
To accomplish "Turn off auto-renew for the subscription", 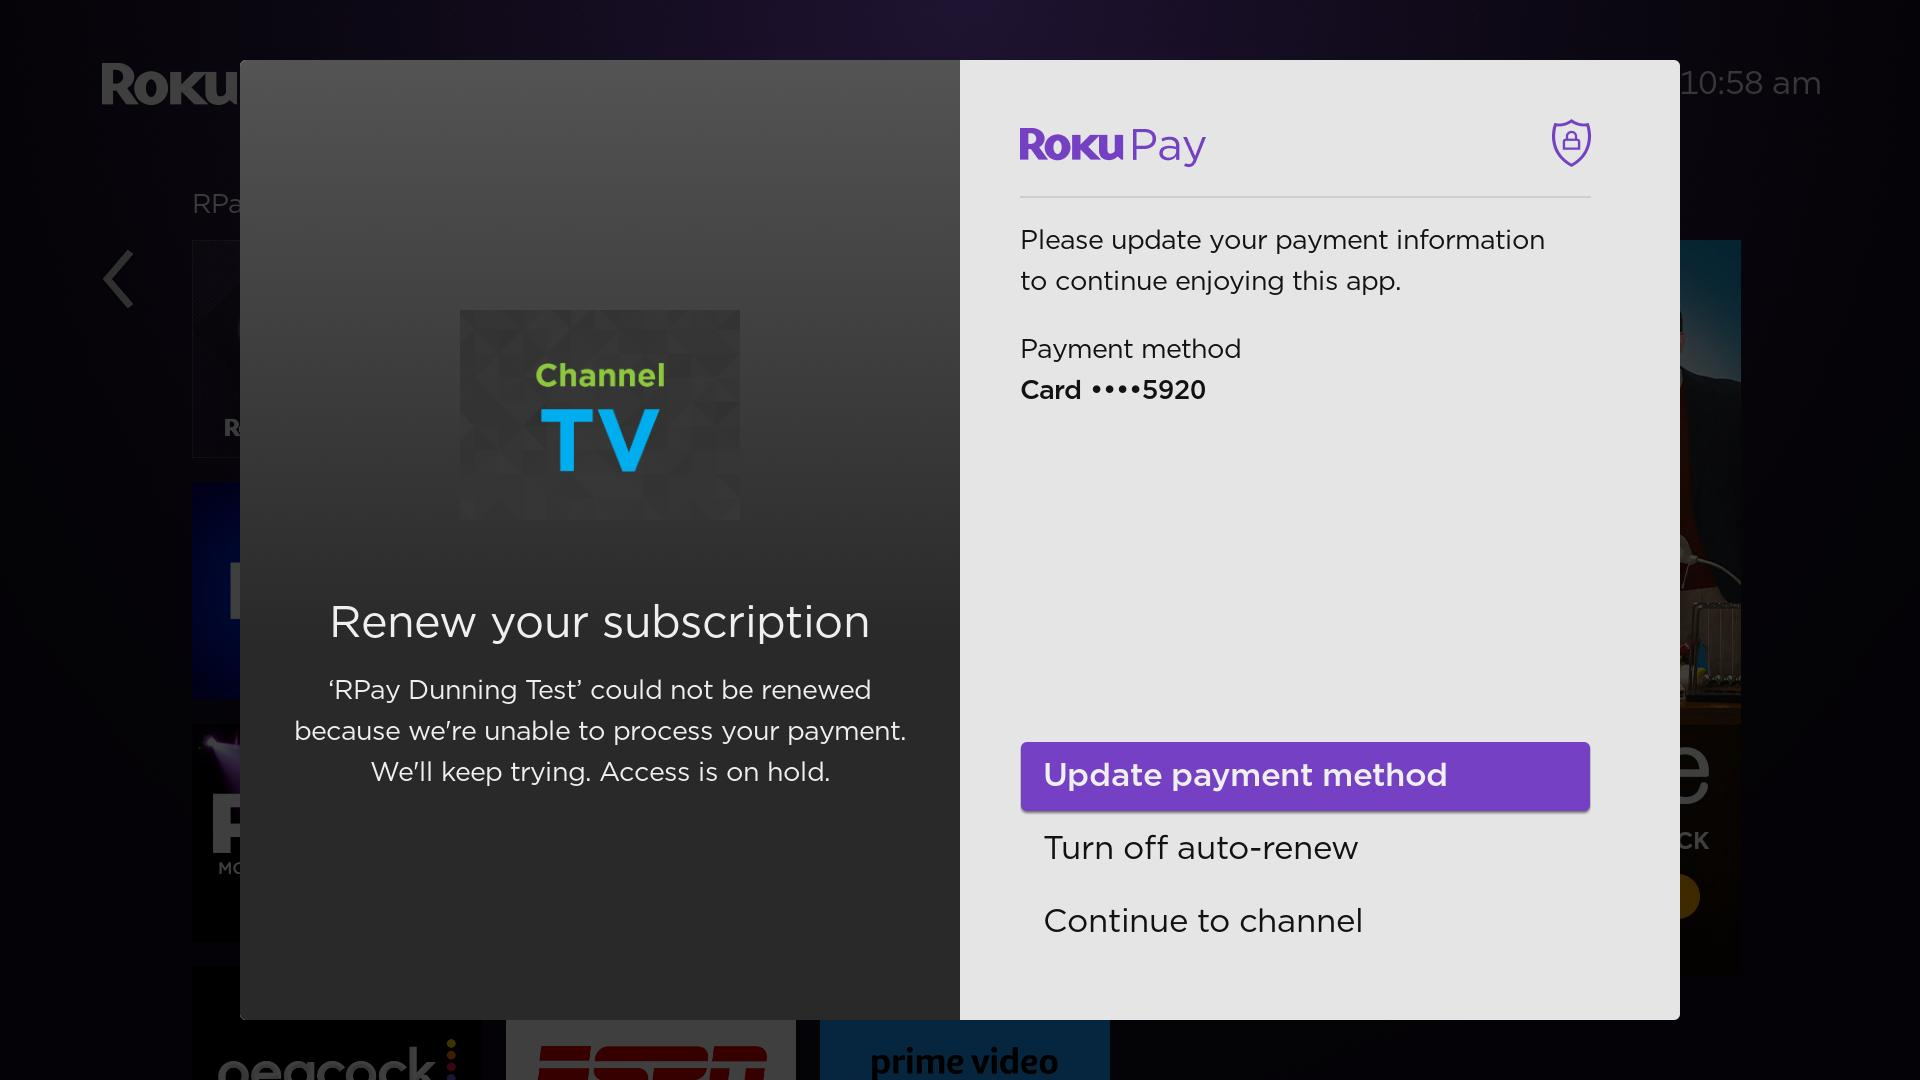I will point(1200,847).
